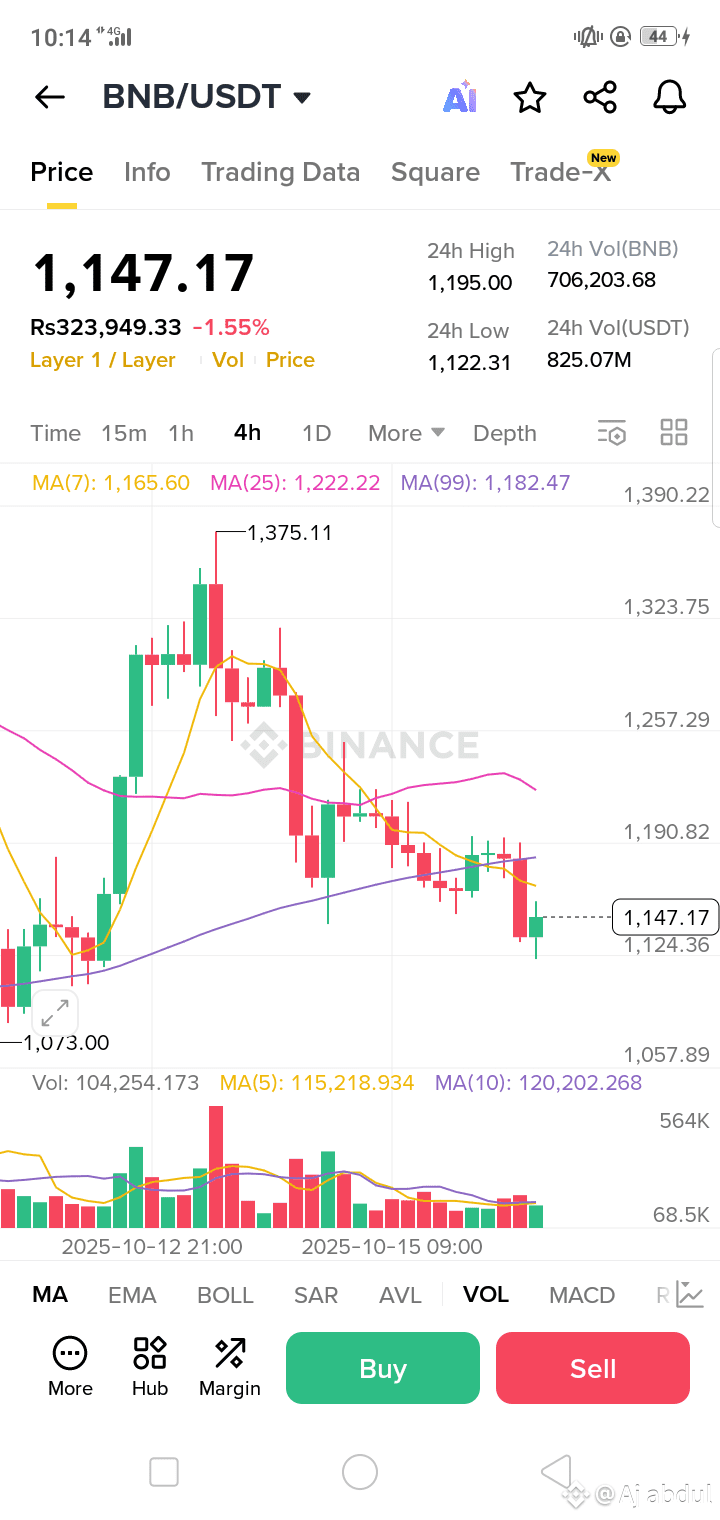This screenshot has height=1520, width=720.
Task: Switch to the Price tab
Action: [62, 172]
